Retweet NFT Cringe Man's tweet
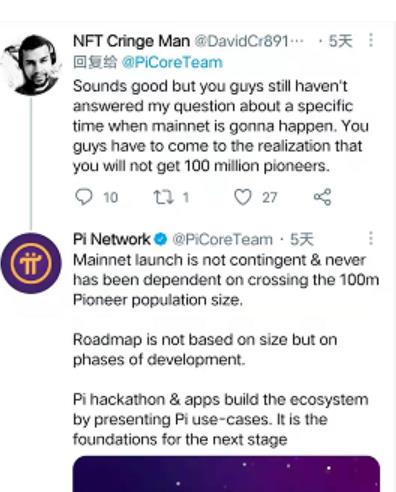The height and width of the screenshot is (492, 396). (163, 197)
